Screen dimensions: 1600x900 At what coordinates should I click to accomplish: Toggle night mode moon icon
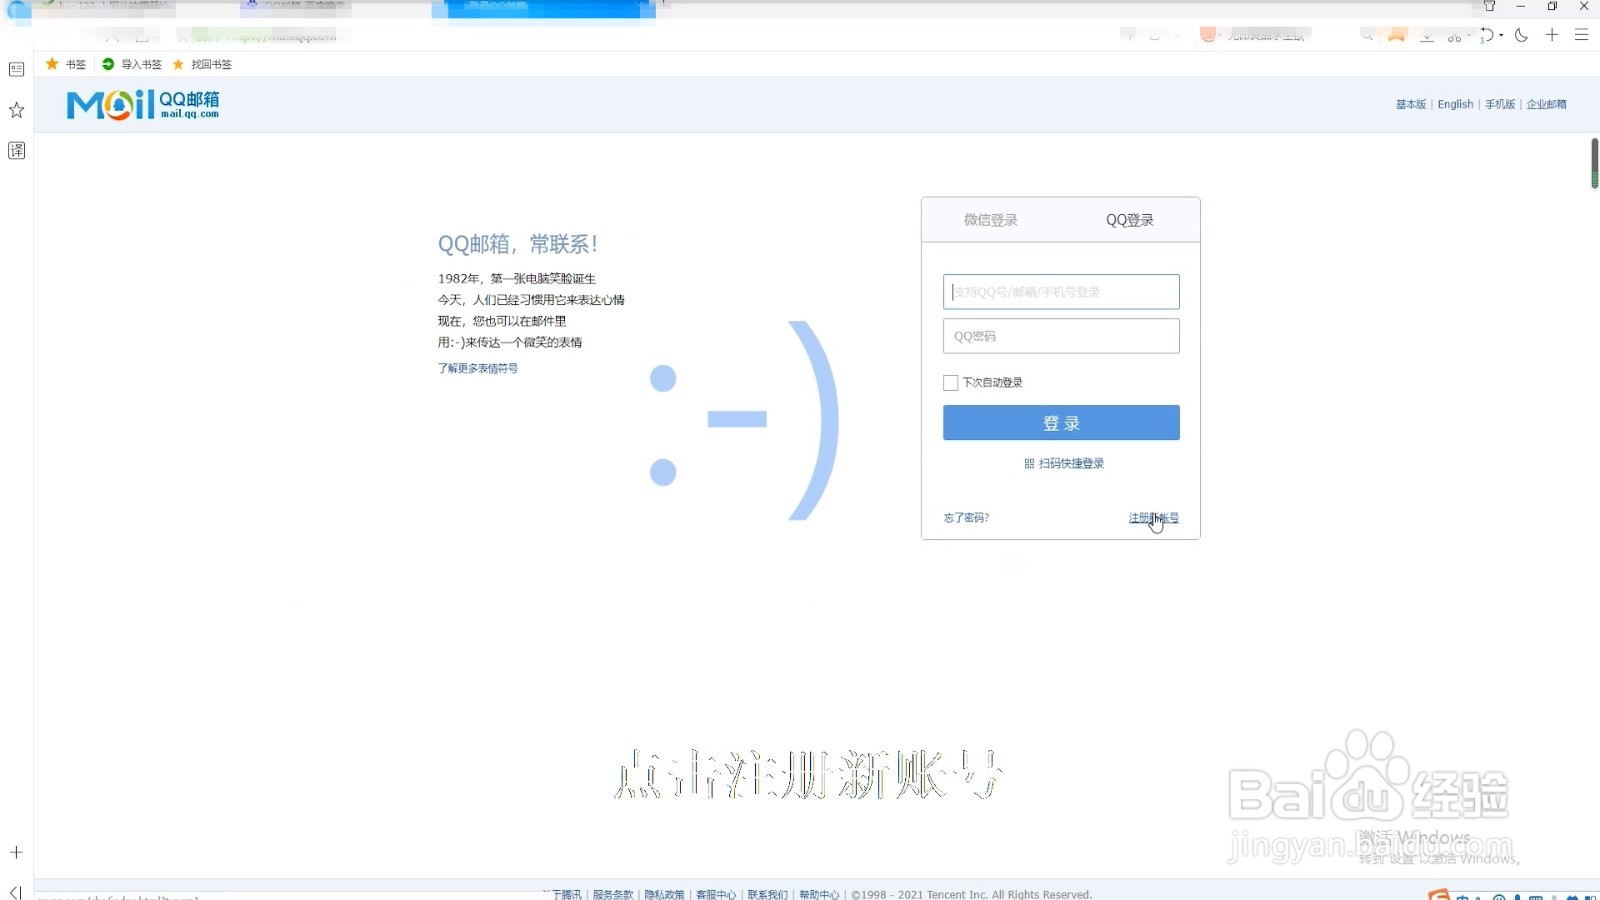[1521, 35]
